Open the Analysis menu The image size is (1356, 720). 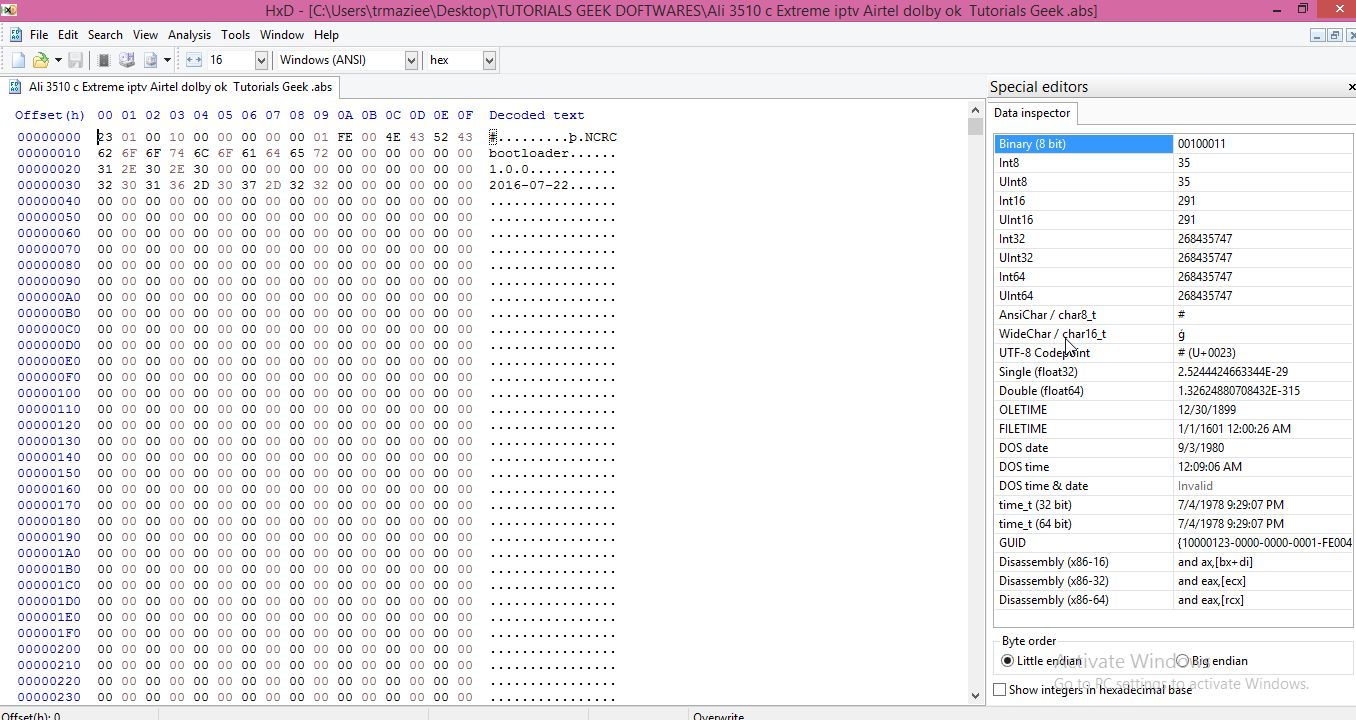point(189,34)
